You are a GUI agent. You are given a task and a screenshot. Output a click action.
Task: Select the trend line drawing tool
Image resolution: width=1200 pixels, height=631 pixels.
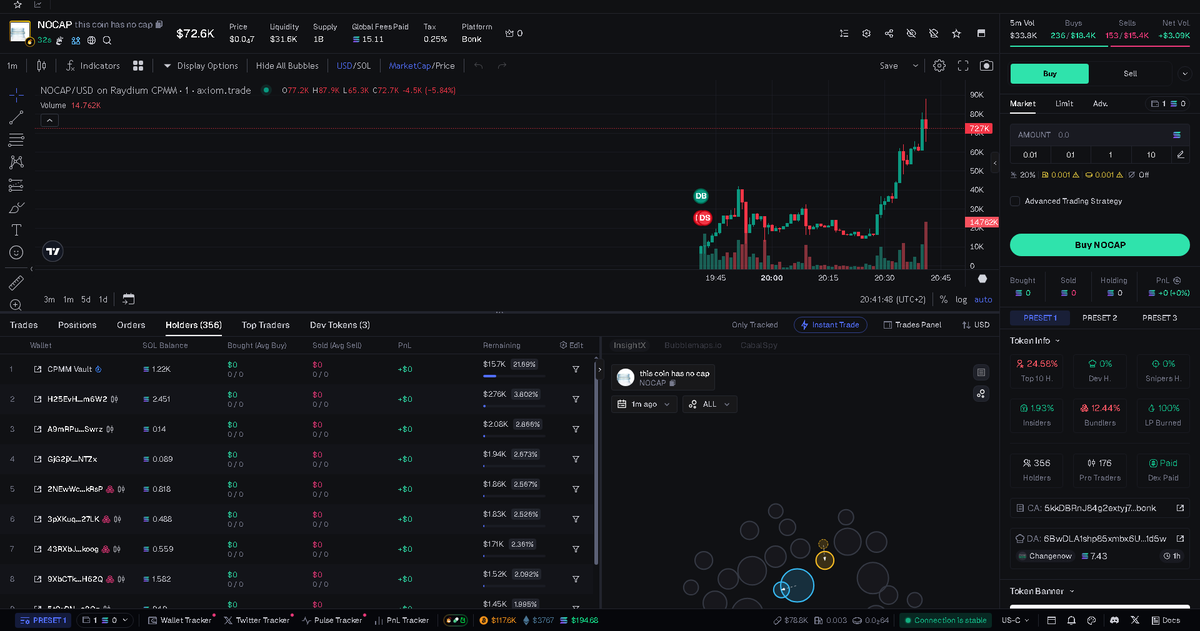17,117
